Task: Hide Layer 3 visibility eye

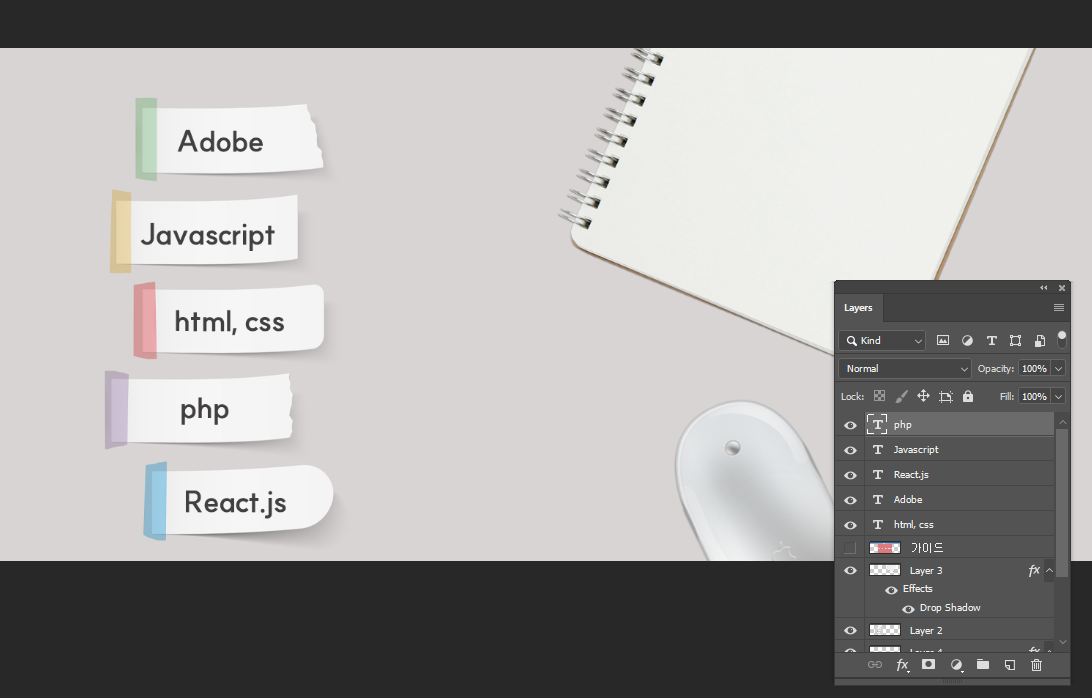Action: pos(850,571)
